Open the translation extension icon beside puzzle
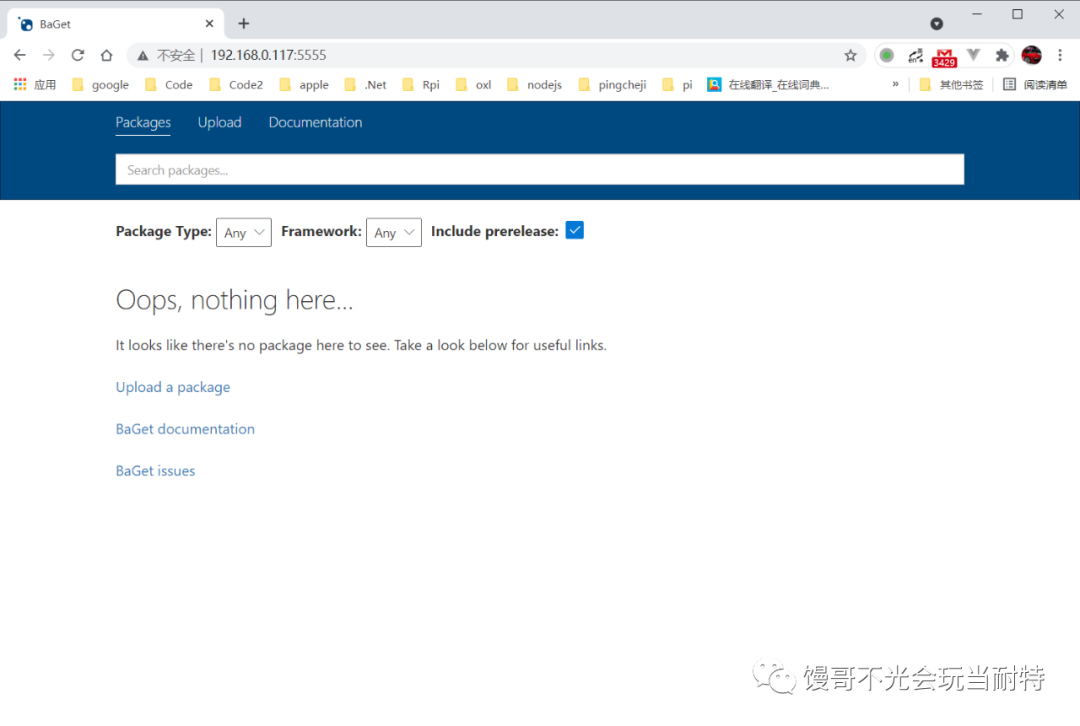This screenshot has width=1080, height=726. pos(915,55)
